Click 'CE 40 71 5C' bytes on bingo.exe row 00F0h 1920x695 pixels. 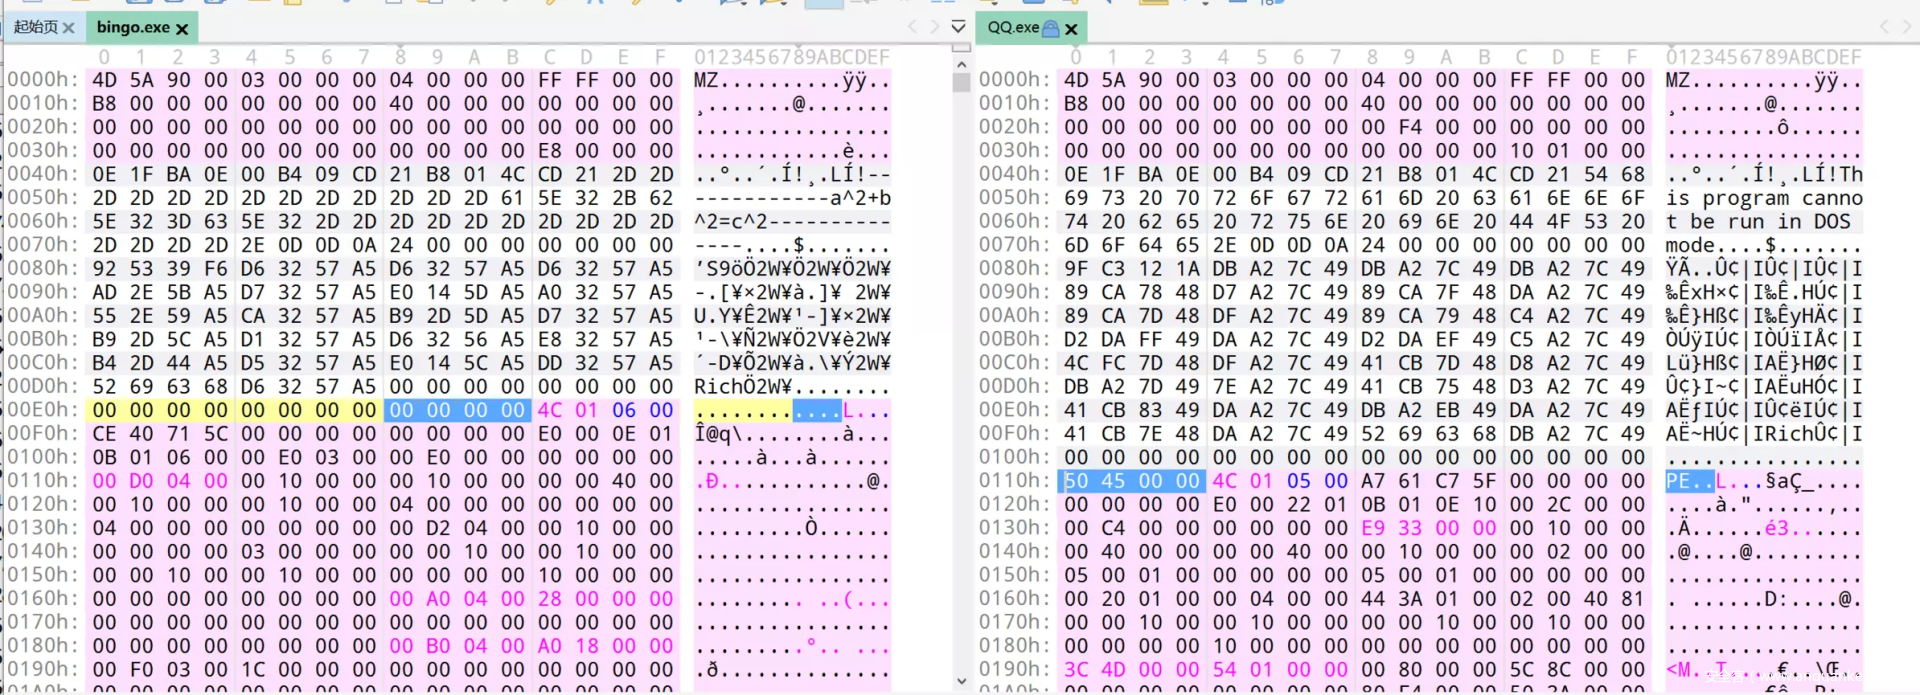tap(160, 434)
